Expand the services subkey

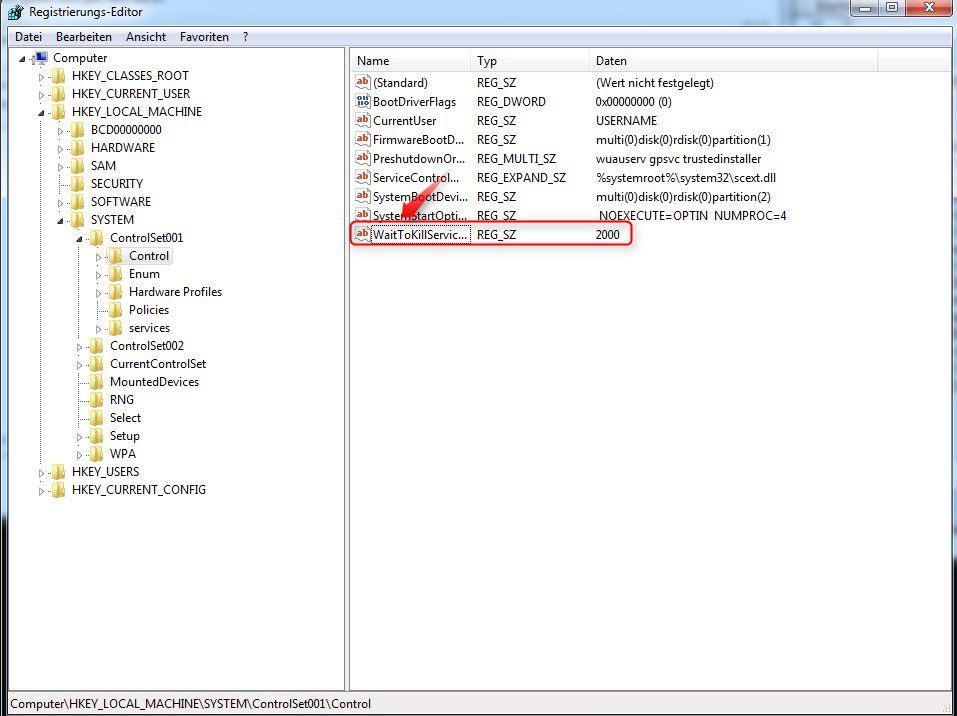(97, 327)
